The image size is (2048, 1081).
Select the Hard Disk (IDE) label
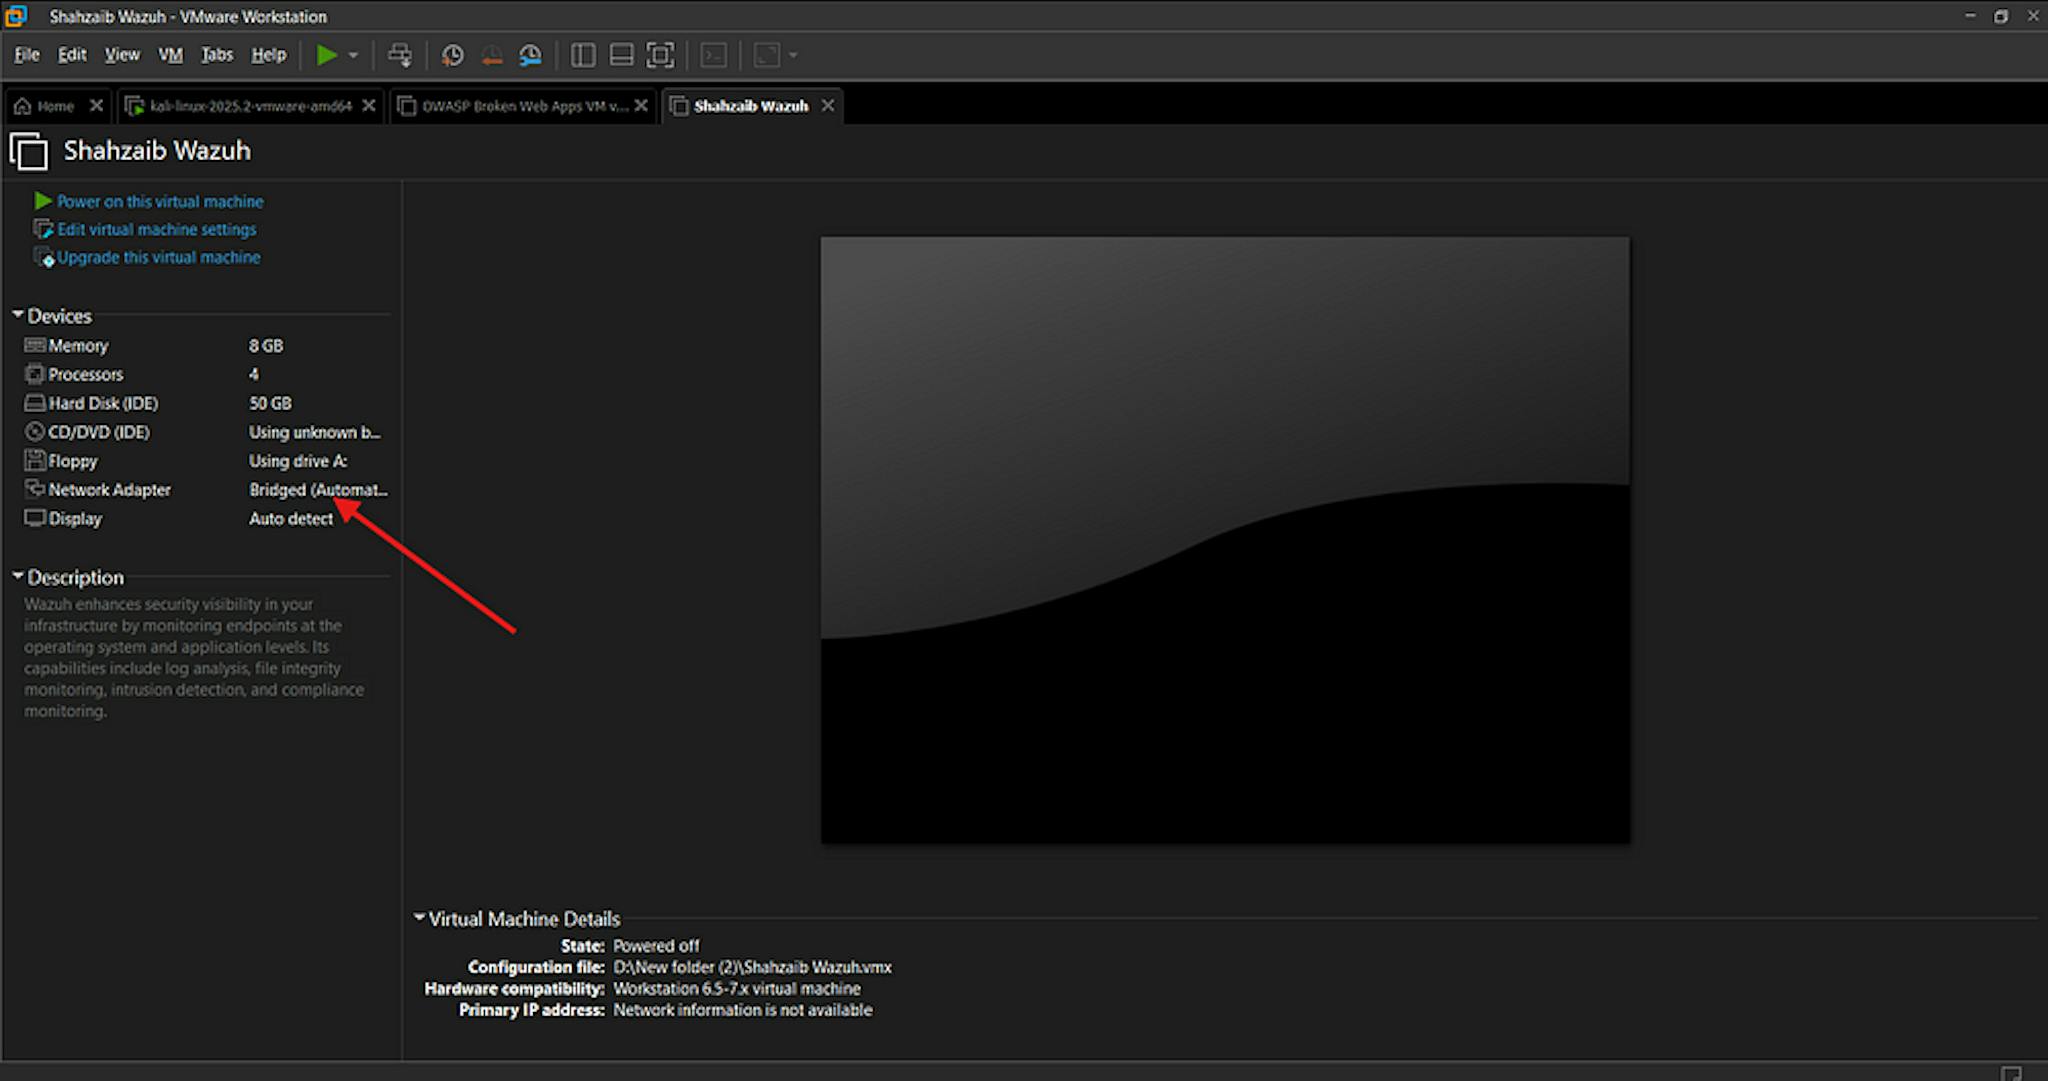(103, 403)
